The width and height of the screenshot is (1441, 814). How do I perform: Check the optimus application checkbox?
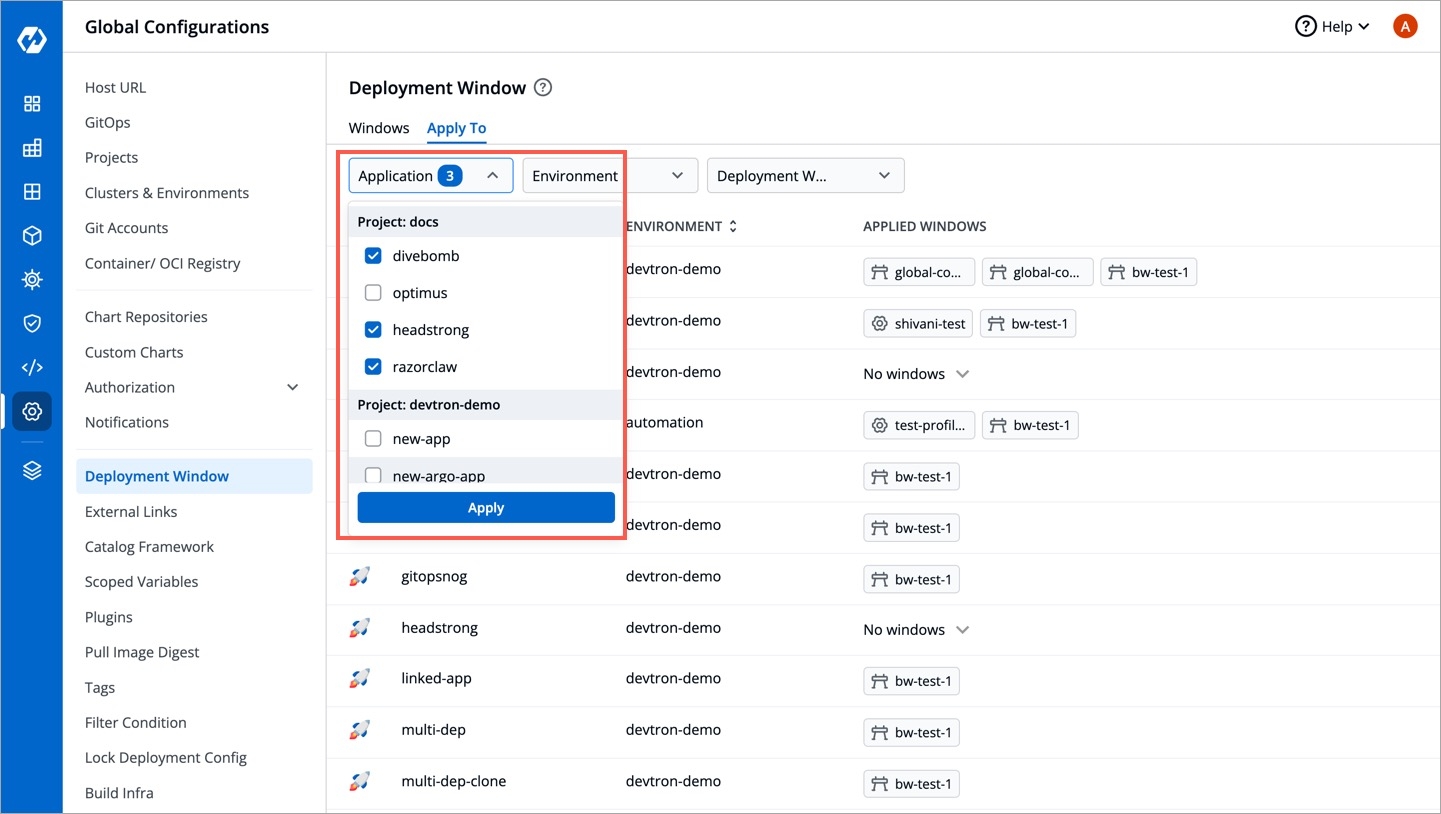(373, 293)
